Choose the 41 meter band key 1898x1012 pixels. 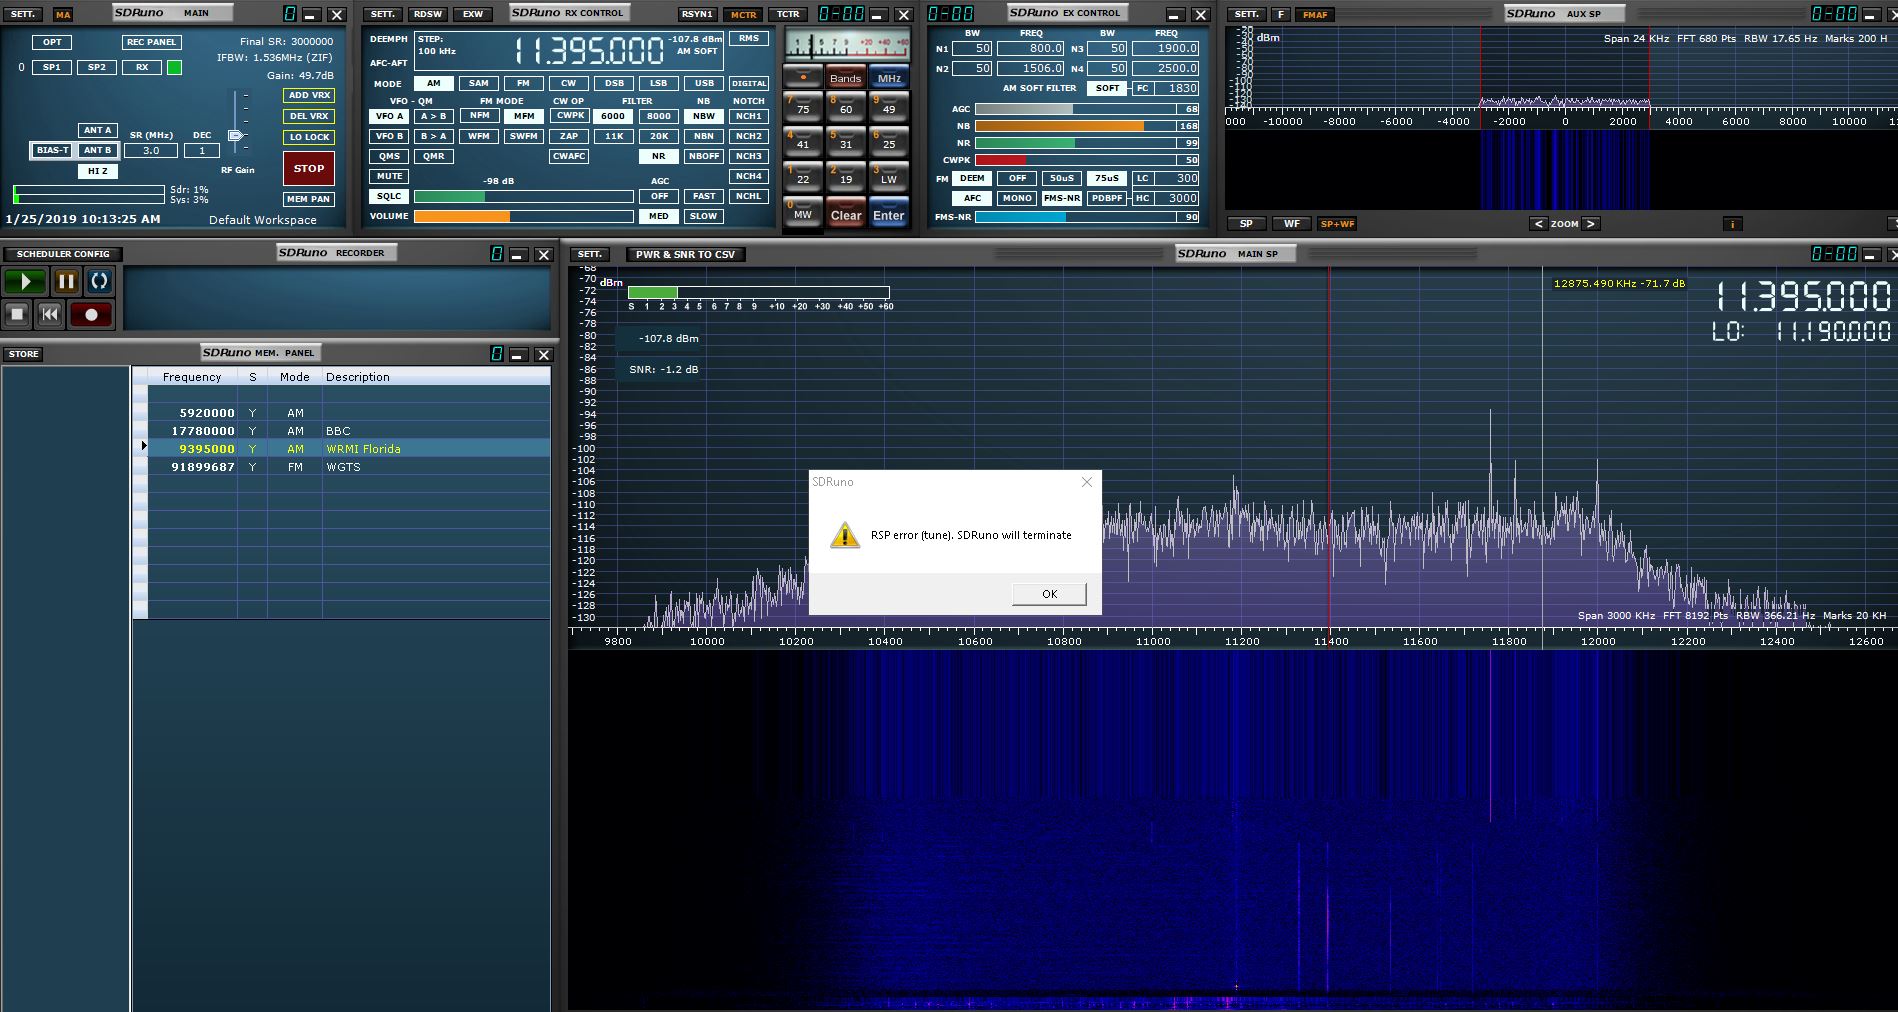point(802,142)
